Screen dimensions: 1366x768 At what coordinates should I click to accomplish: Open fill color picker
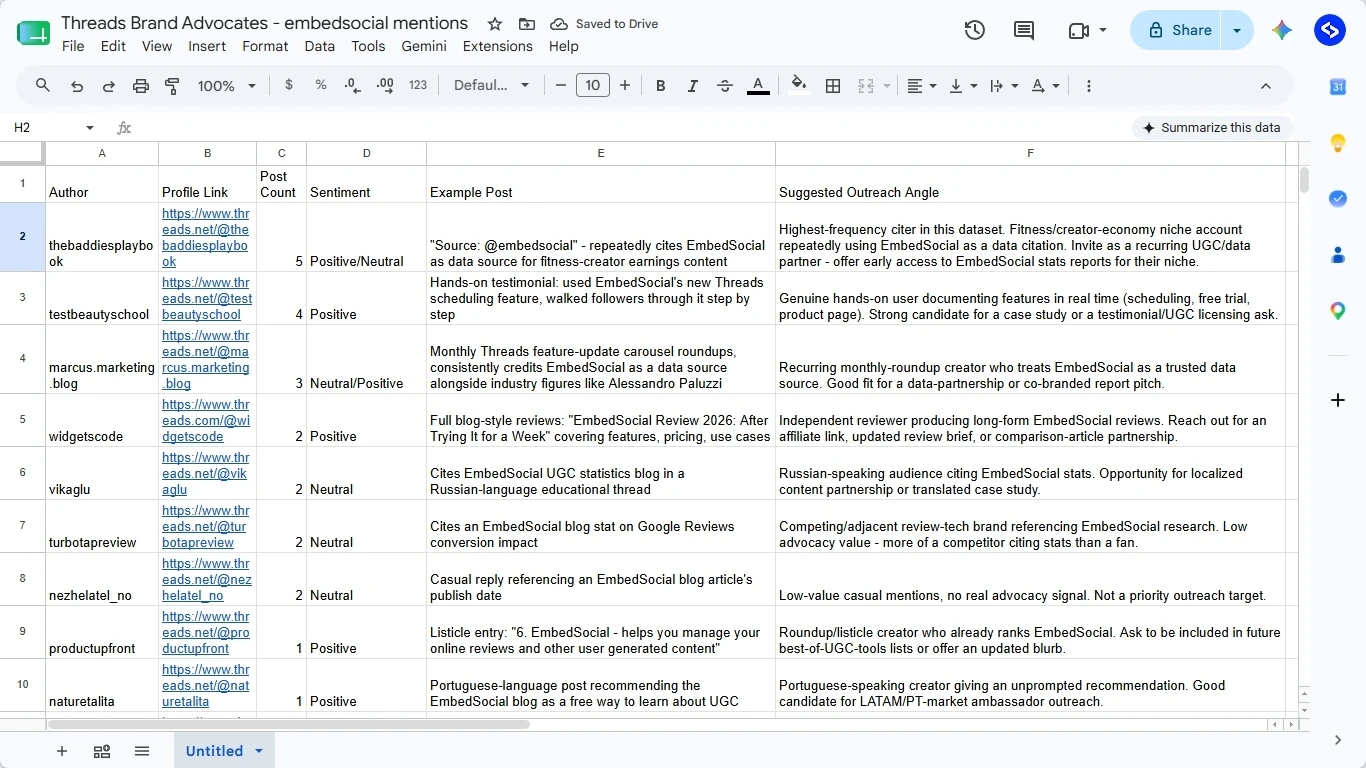[798, 86]
